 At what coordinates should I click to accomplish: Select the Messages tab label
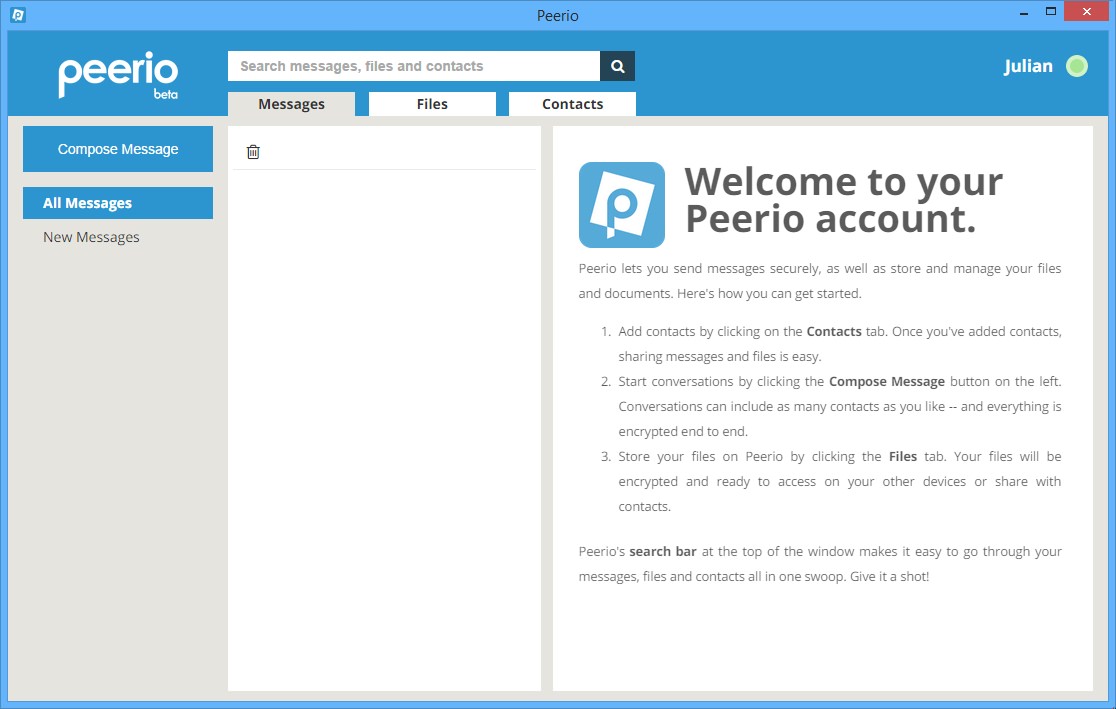click(291, 103)
